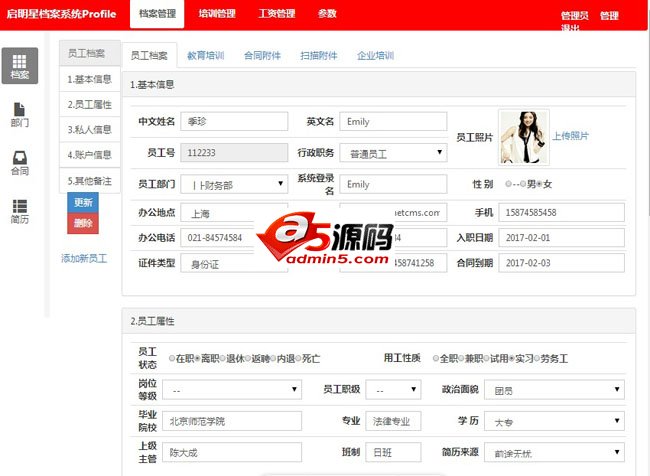Open the 简历 list icon
650x476 pixels.
19,211
